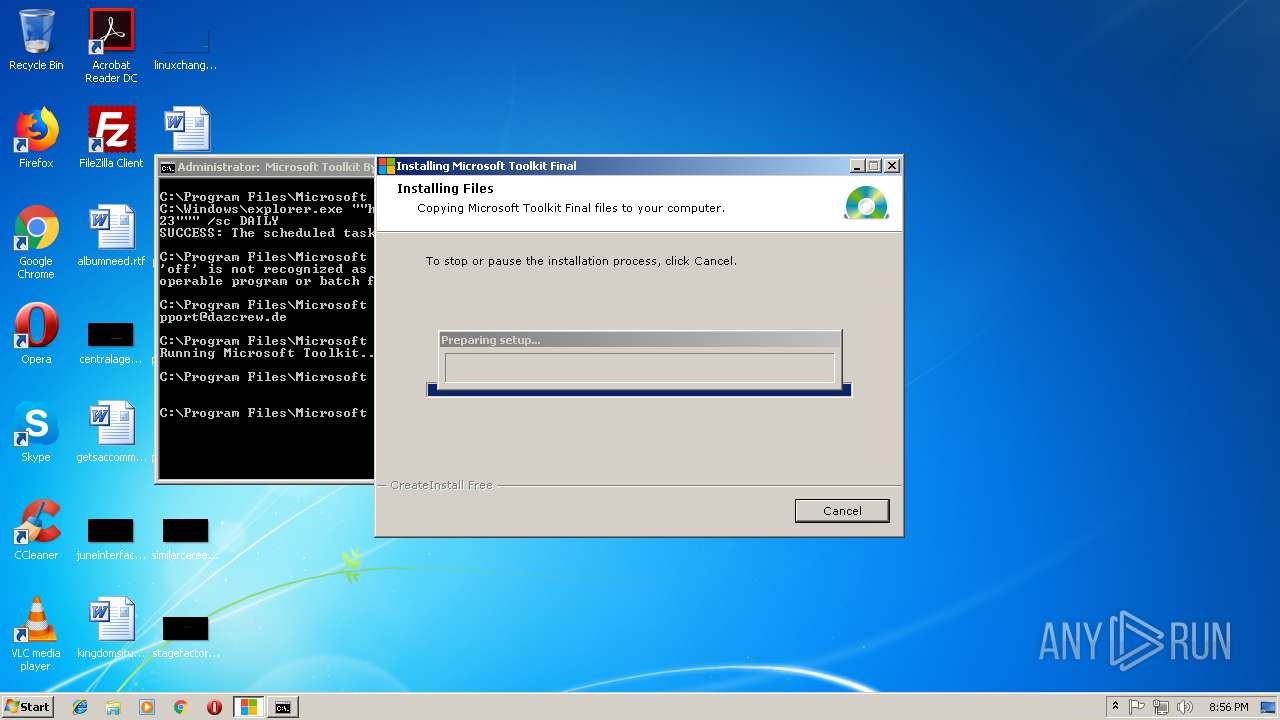Click the command prompt window system icon
1280x720 pixels.
pyautogui.click(x=167, y=167)
